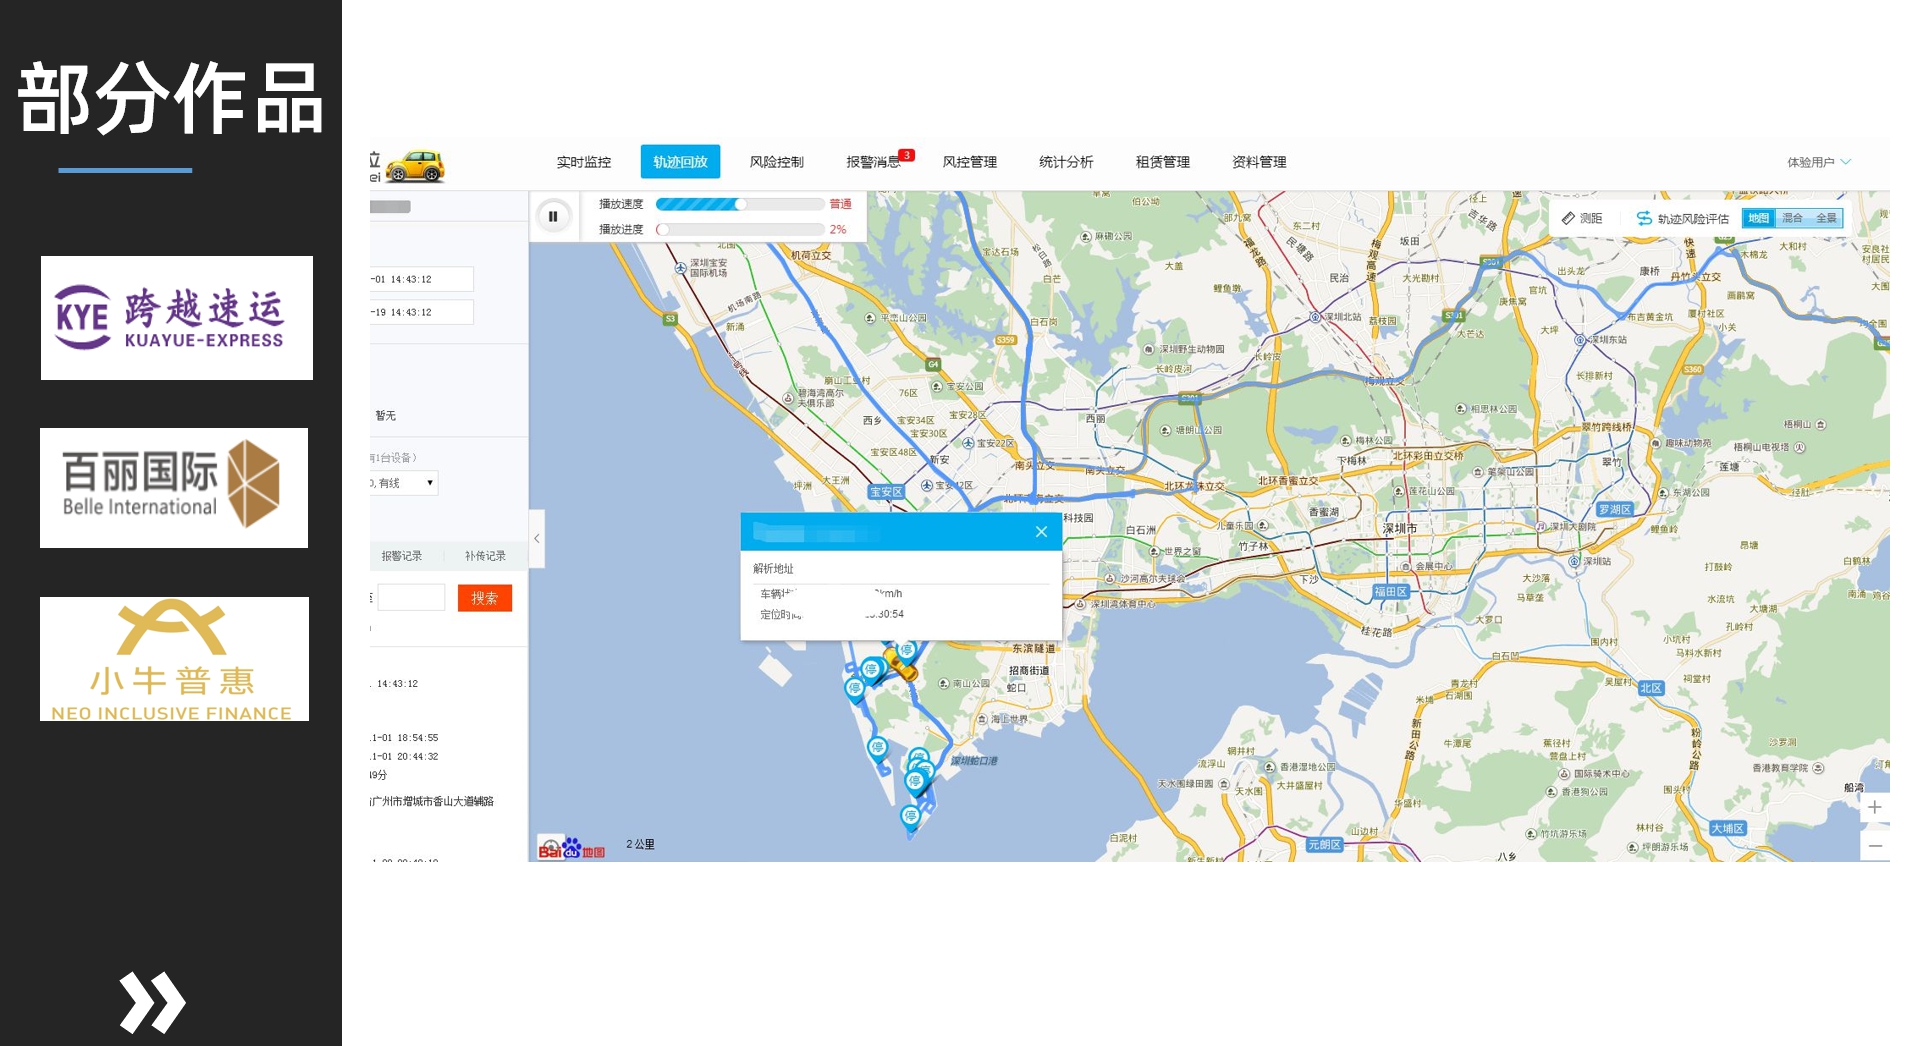Open the 风控管理 tab
The image size is (1919, 1046).
pos(969,162)
